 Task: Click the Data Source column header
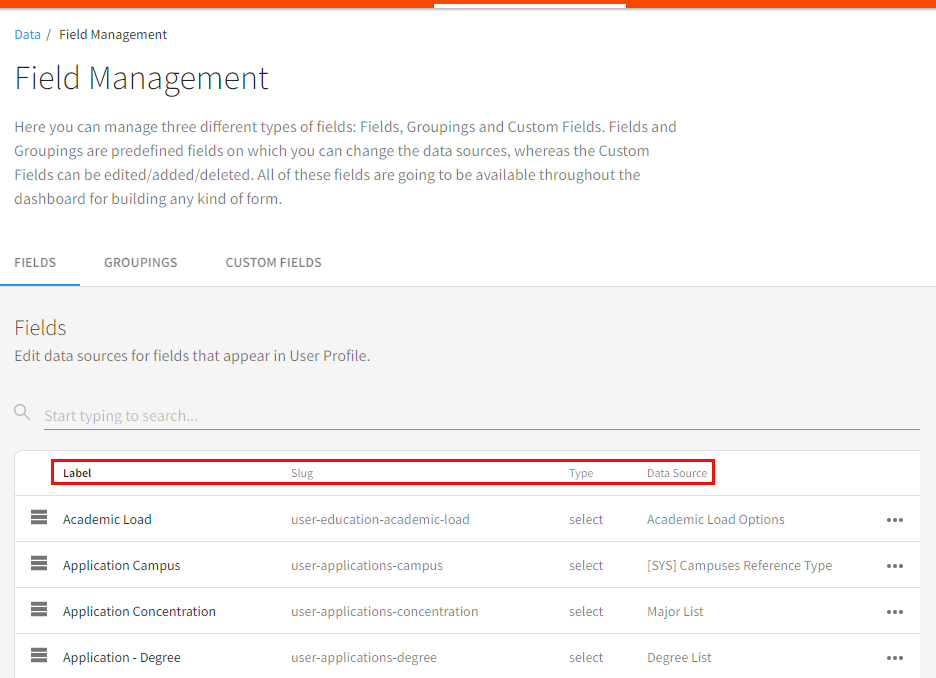(677, 473)
